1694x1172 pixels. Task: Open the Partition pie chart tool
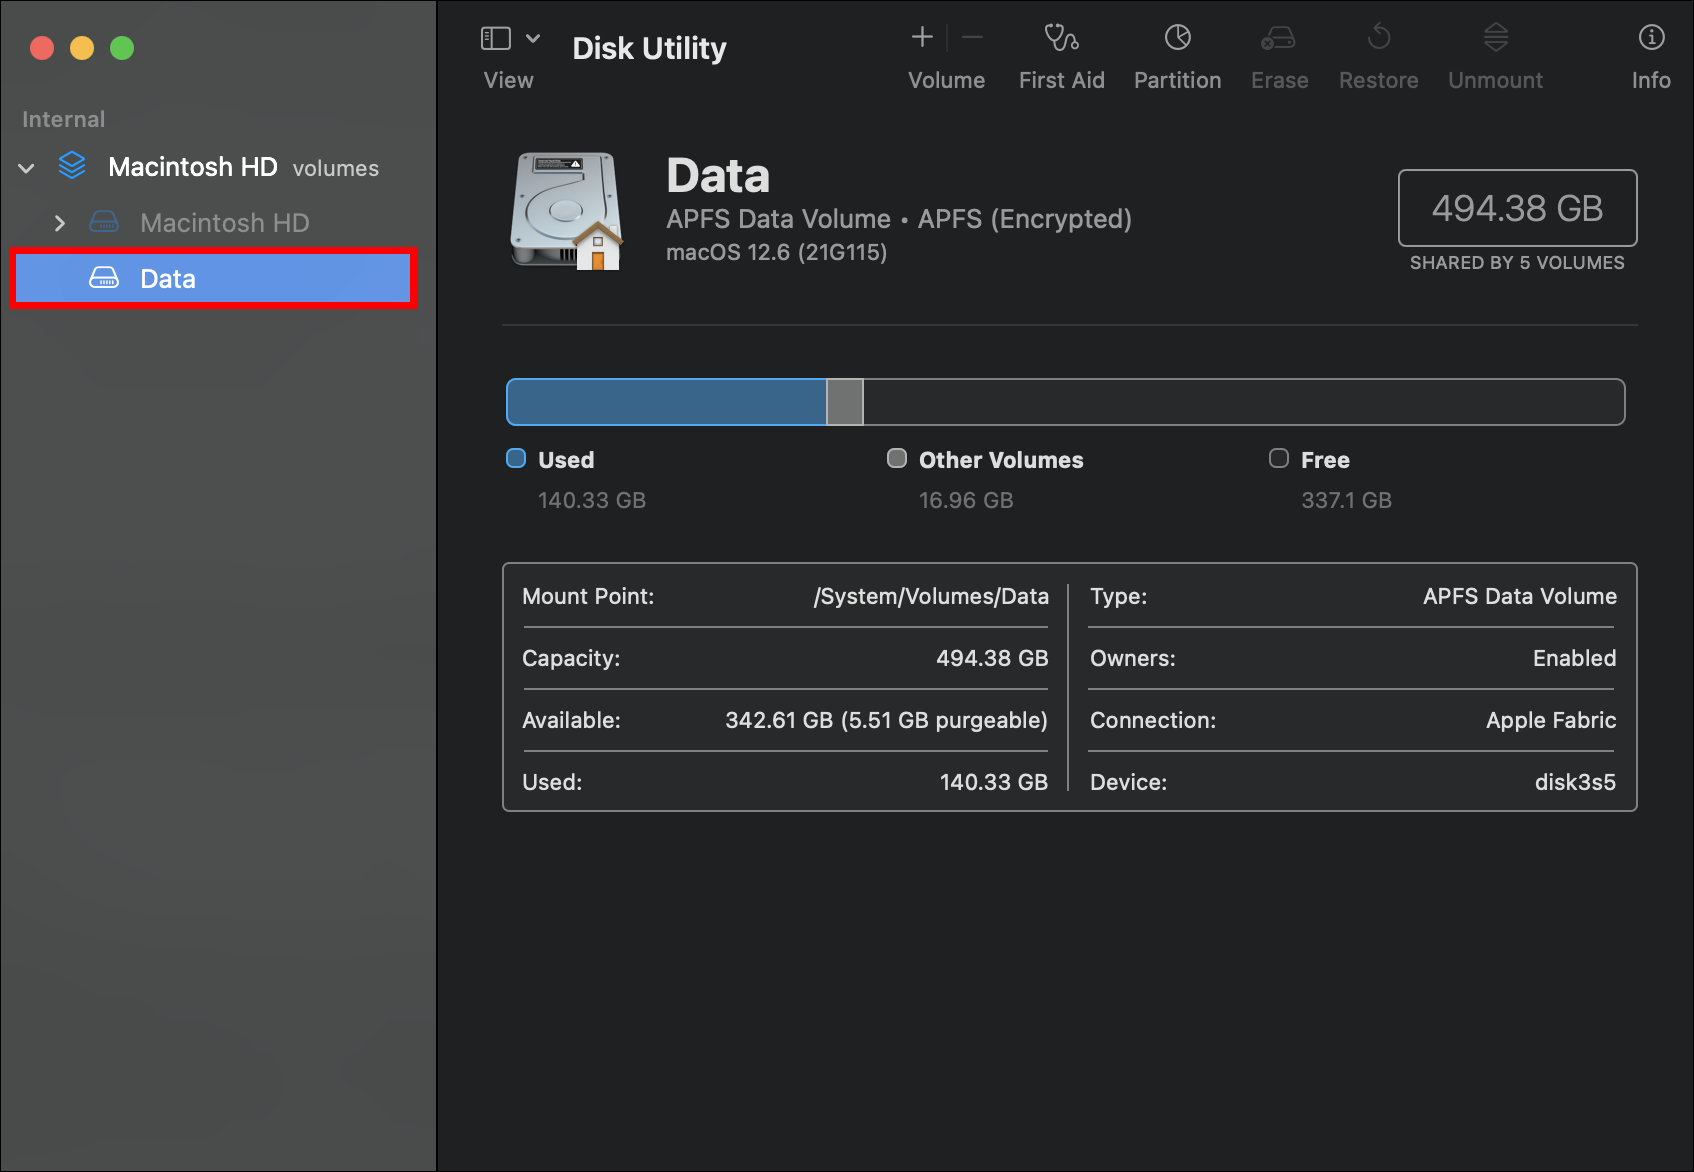[1177, 38]
